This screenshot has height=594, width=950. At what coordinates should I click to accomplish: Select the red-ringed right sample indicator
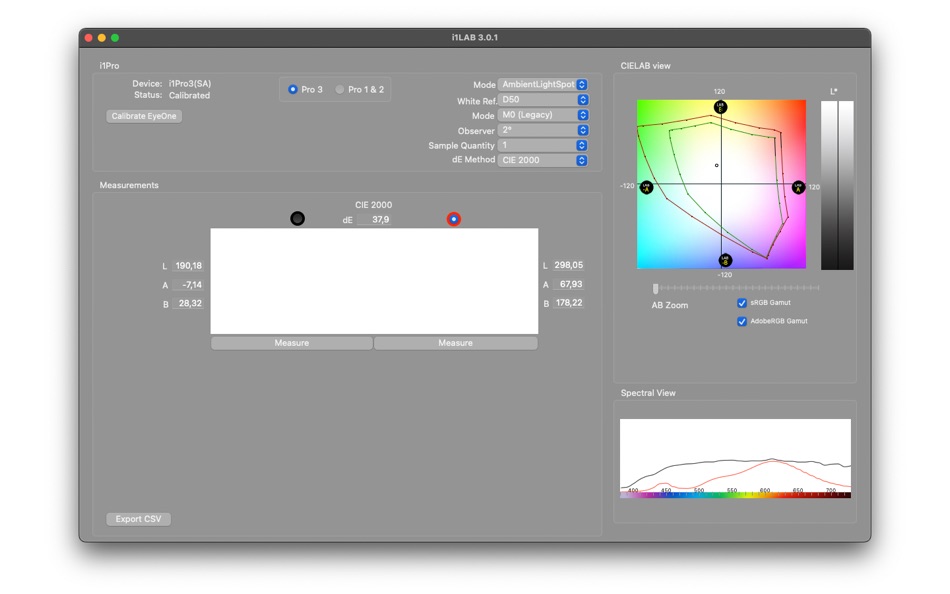(x=453, y=219)
